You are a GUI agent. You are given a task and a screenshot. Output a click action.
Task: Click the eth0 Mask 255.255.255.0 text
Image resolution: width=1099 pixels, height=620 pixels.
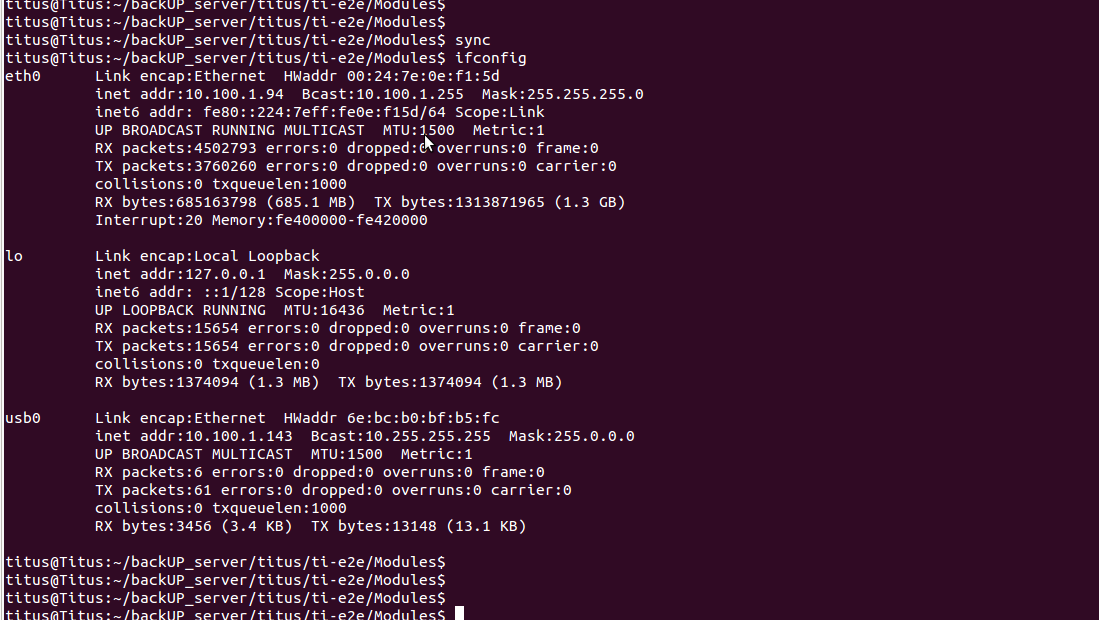pos(562,94)
